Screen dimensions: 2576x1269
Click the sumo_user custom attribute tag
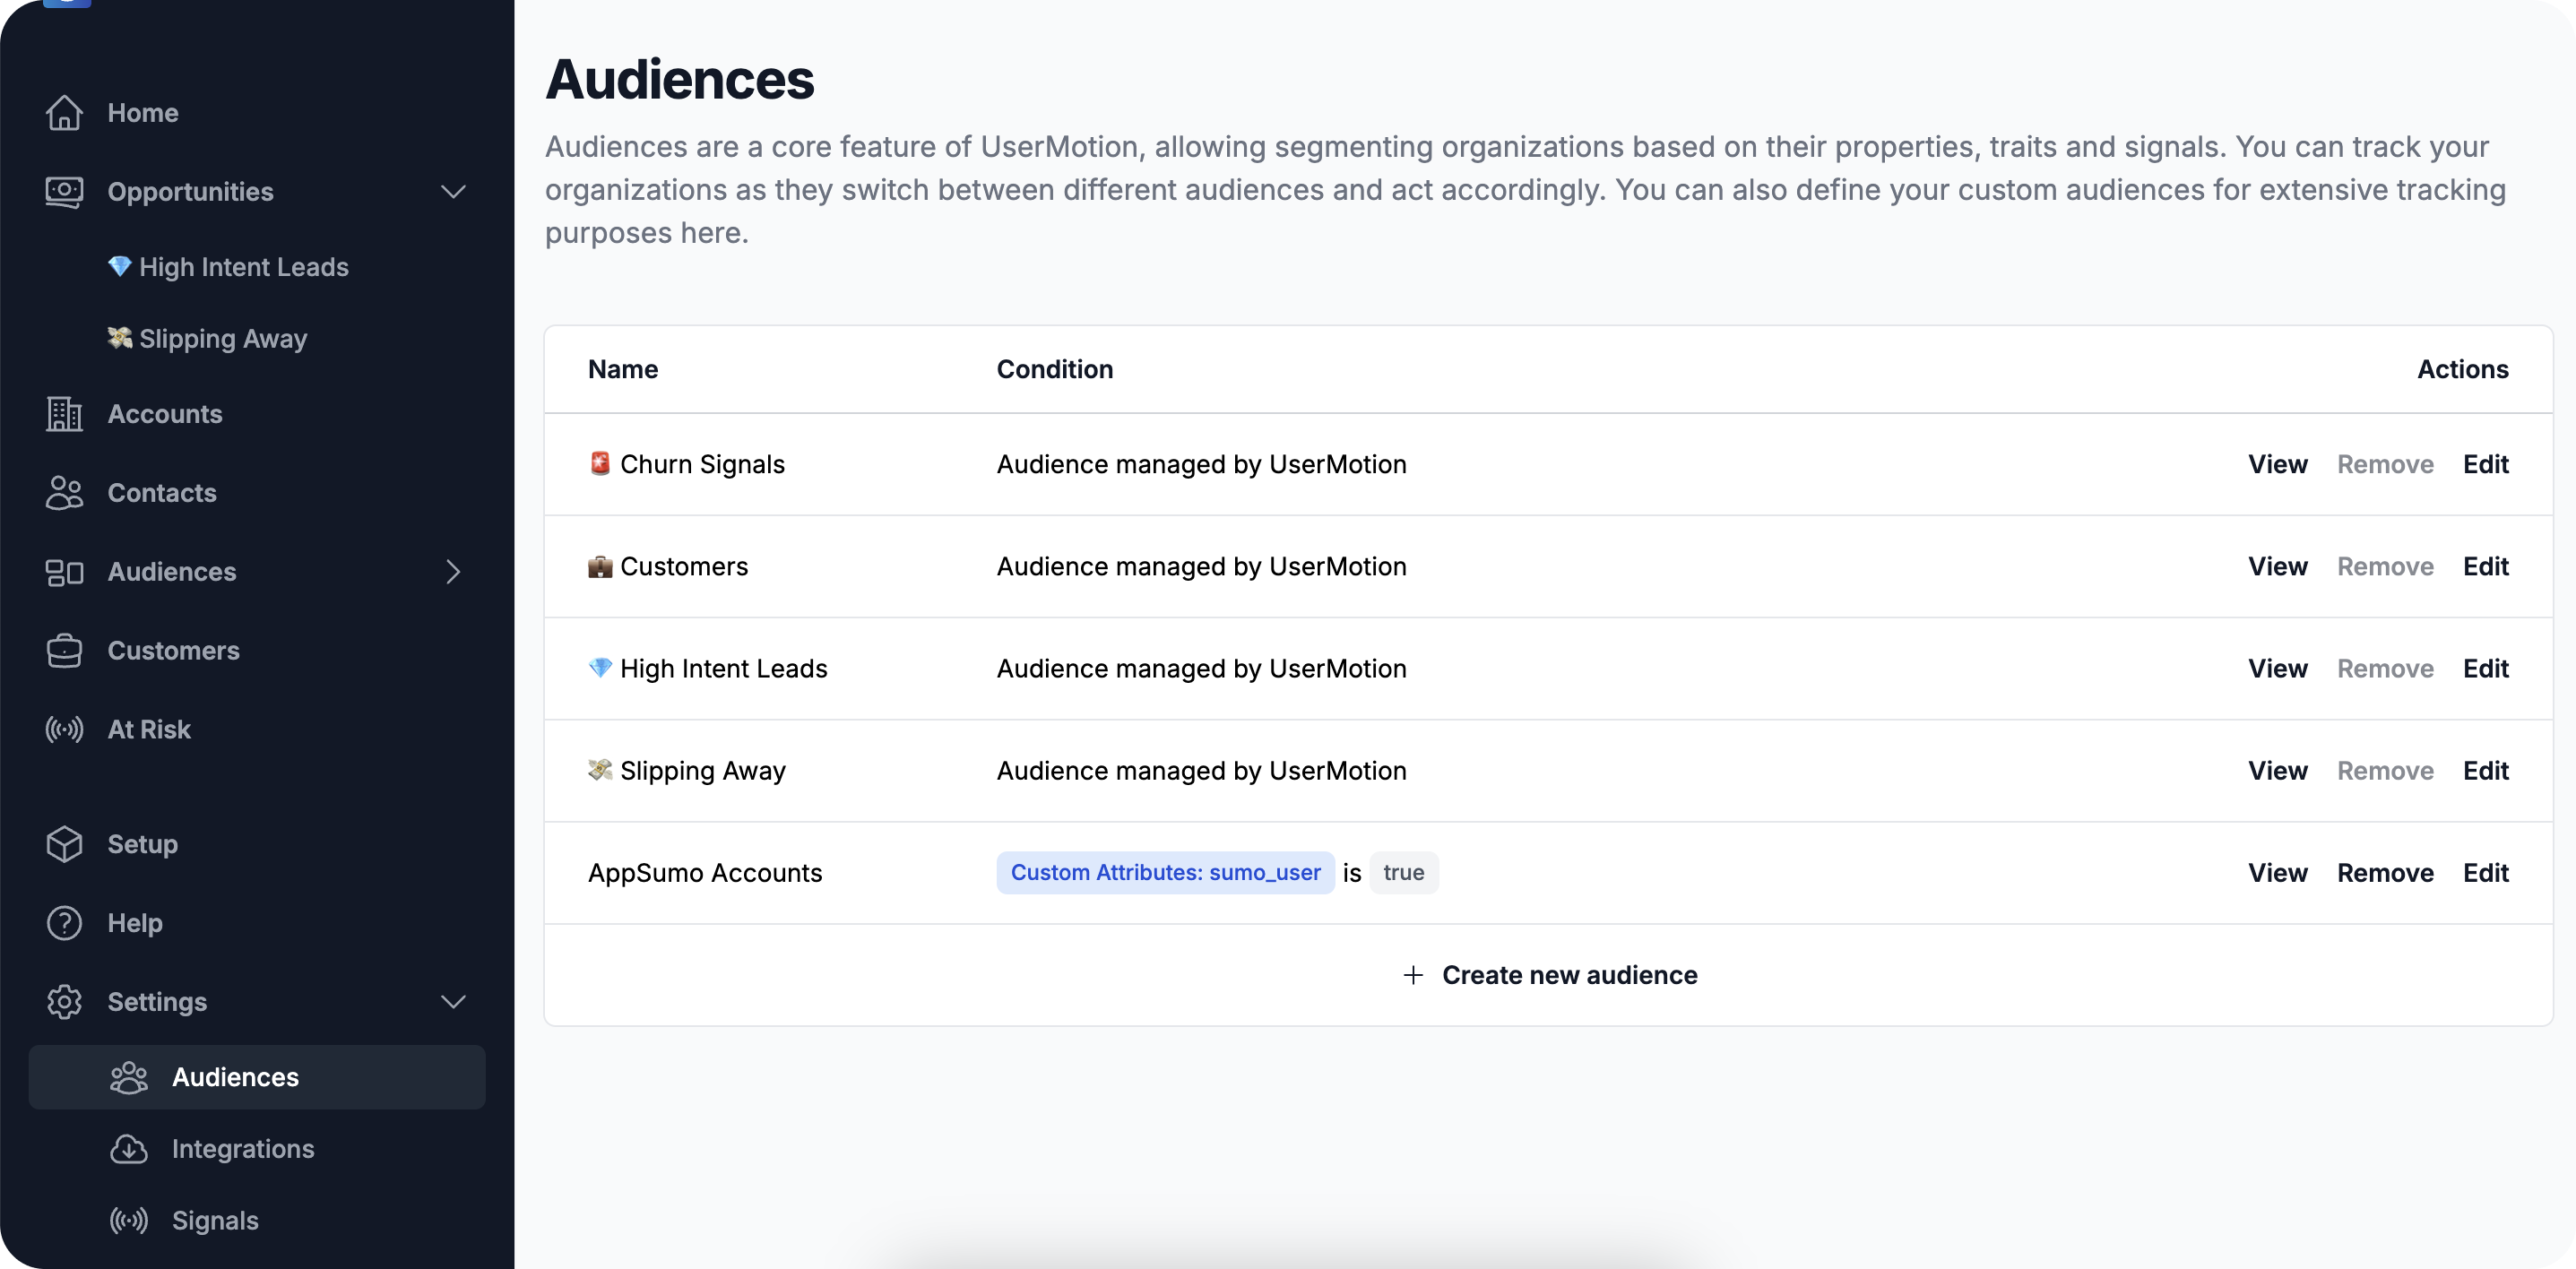point(1165,873)
